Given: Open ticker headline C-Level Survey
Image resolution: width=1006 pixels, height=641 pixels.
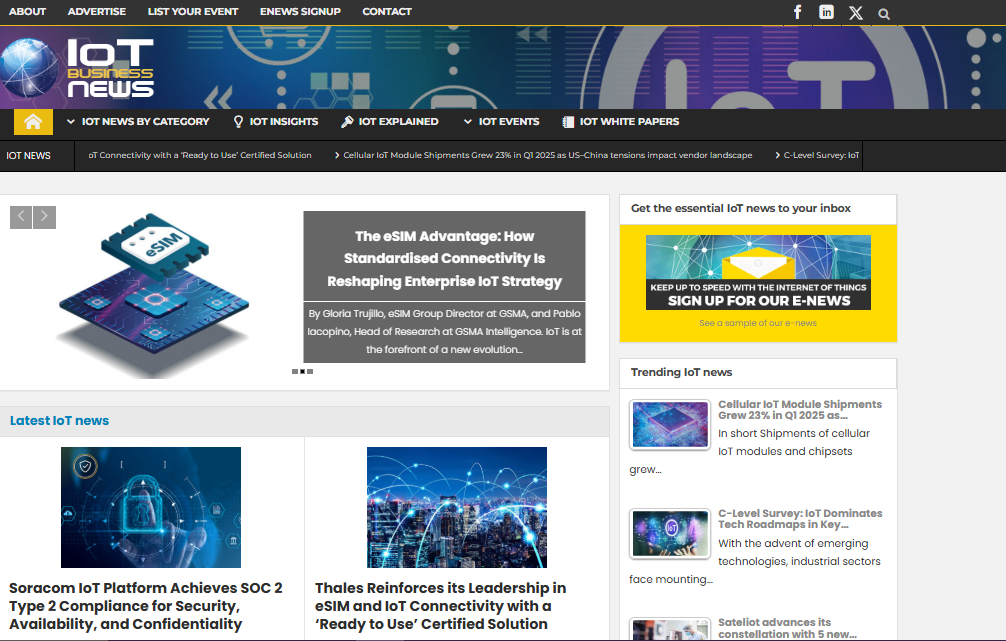Looking at the screenshot, I should [821, 155].
